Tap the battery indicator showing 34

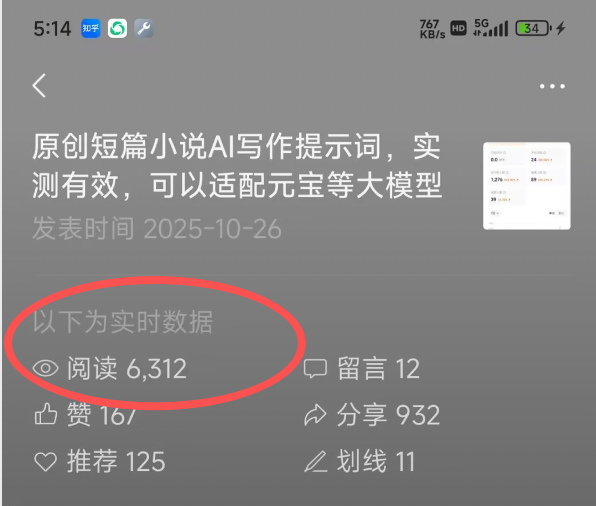(x=534, y=29)
